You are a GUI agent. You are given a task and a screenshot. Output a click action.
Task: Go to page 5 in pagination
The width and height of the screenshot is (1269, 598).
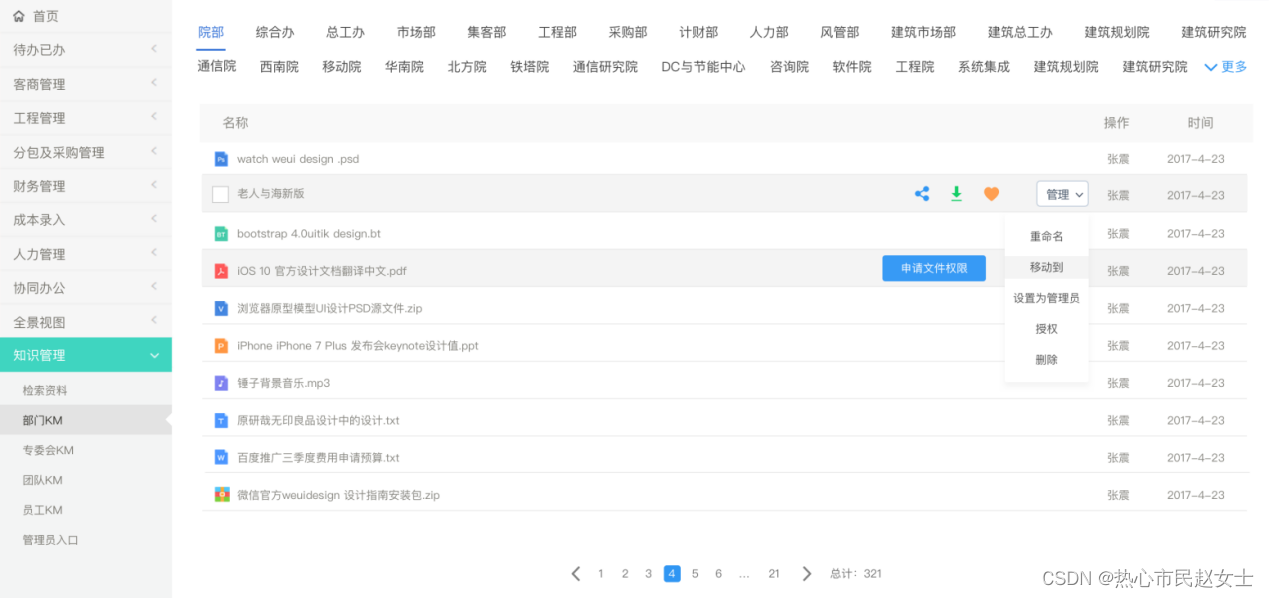coord(695,573)
